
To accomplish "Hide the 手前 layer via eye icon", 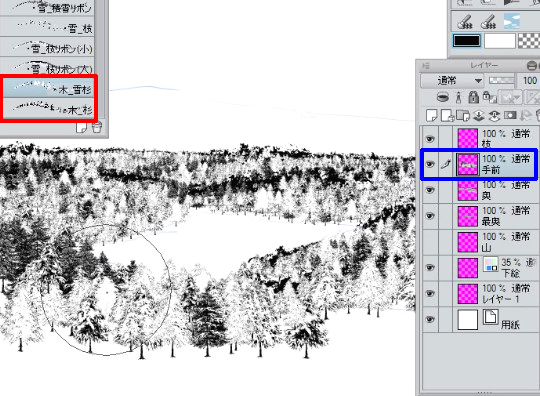I will tap(429, 164).
